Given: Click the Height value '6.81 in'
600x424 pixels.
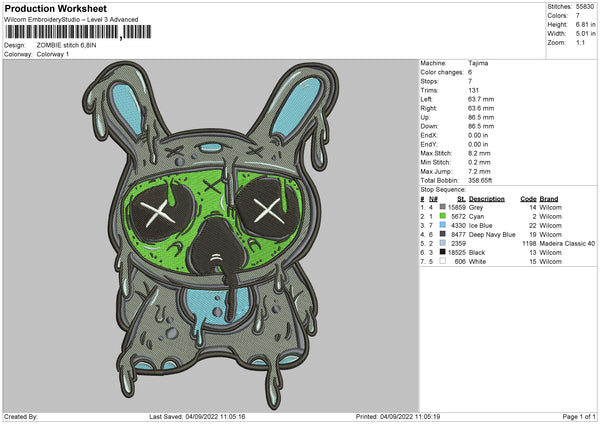Looking at the screenshot, I should (585, 24).
